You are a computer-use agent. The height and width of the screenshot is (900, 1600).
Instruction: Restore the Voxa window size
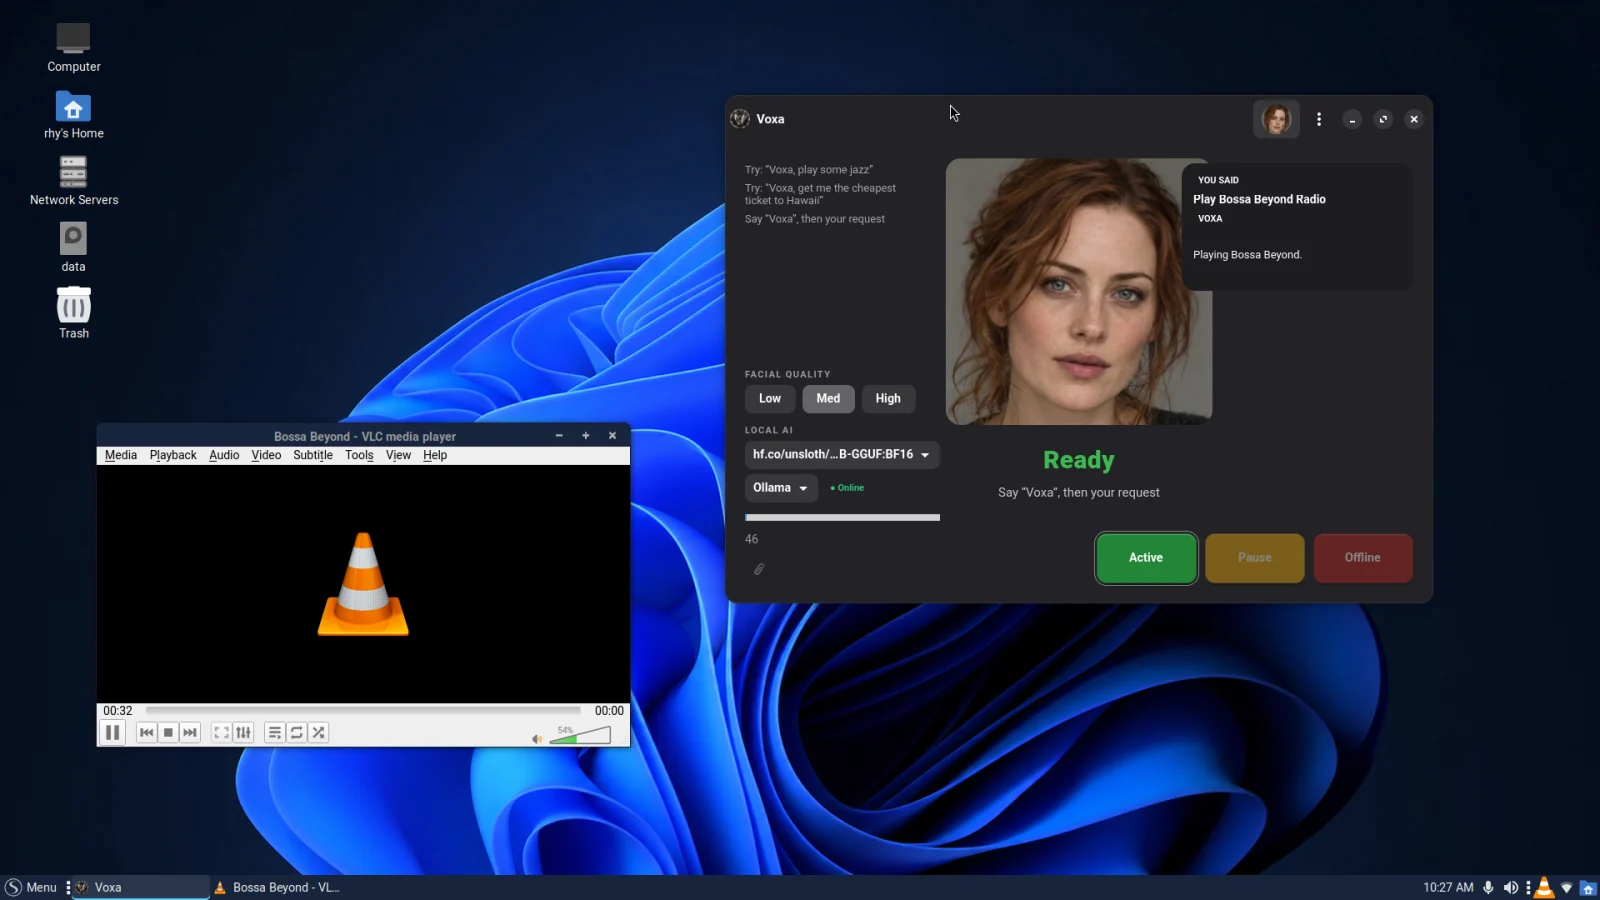[x=1383, y=119]
